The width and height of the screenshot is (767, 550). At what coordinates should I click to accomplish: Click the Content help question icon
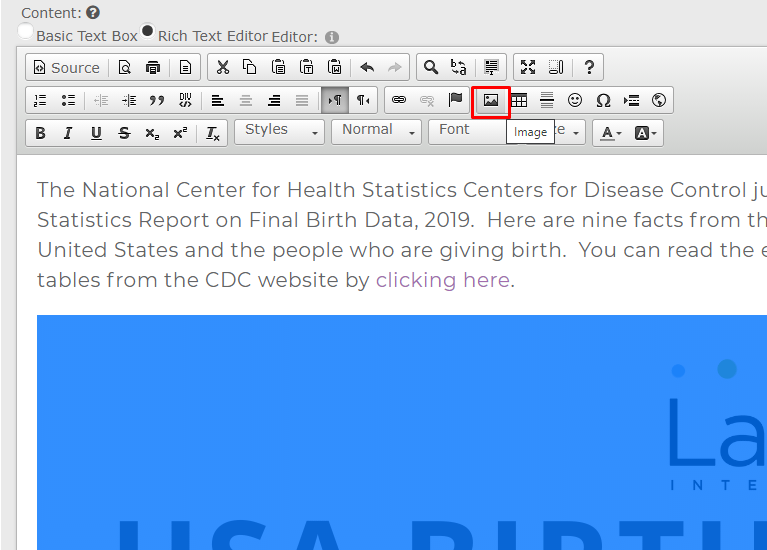93,12
